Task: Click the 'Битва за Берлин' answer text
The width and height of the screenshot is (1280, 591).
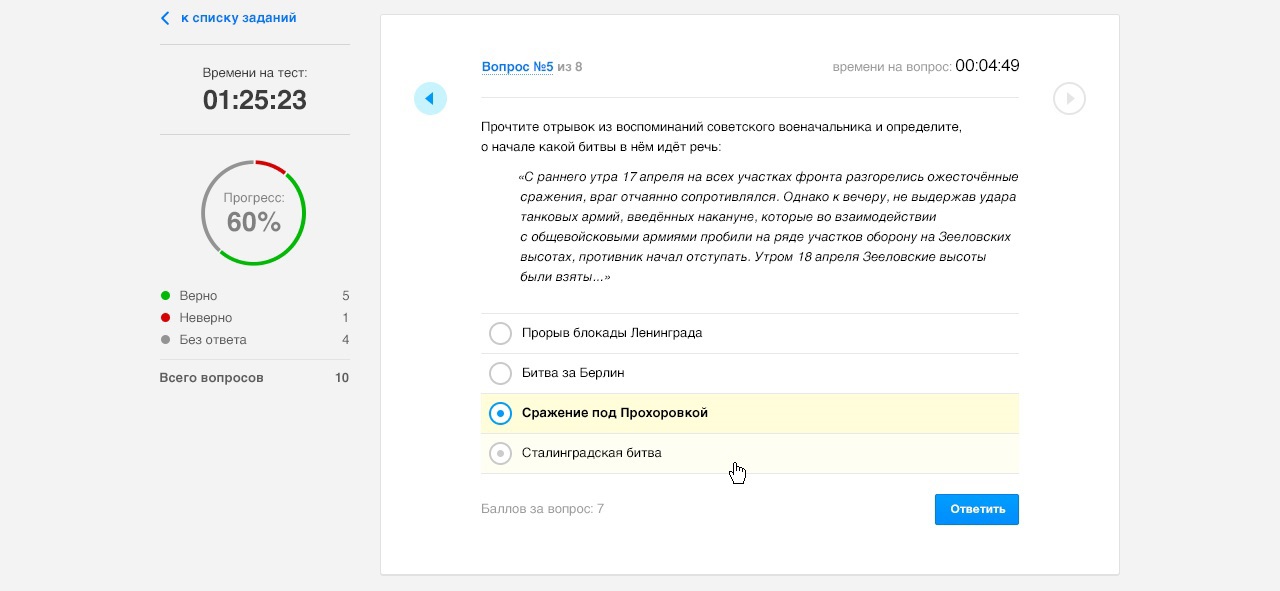Action: point(573,373)
